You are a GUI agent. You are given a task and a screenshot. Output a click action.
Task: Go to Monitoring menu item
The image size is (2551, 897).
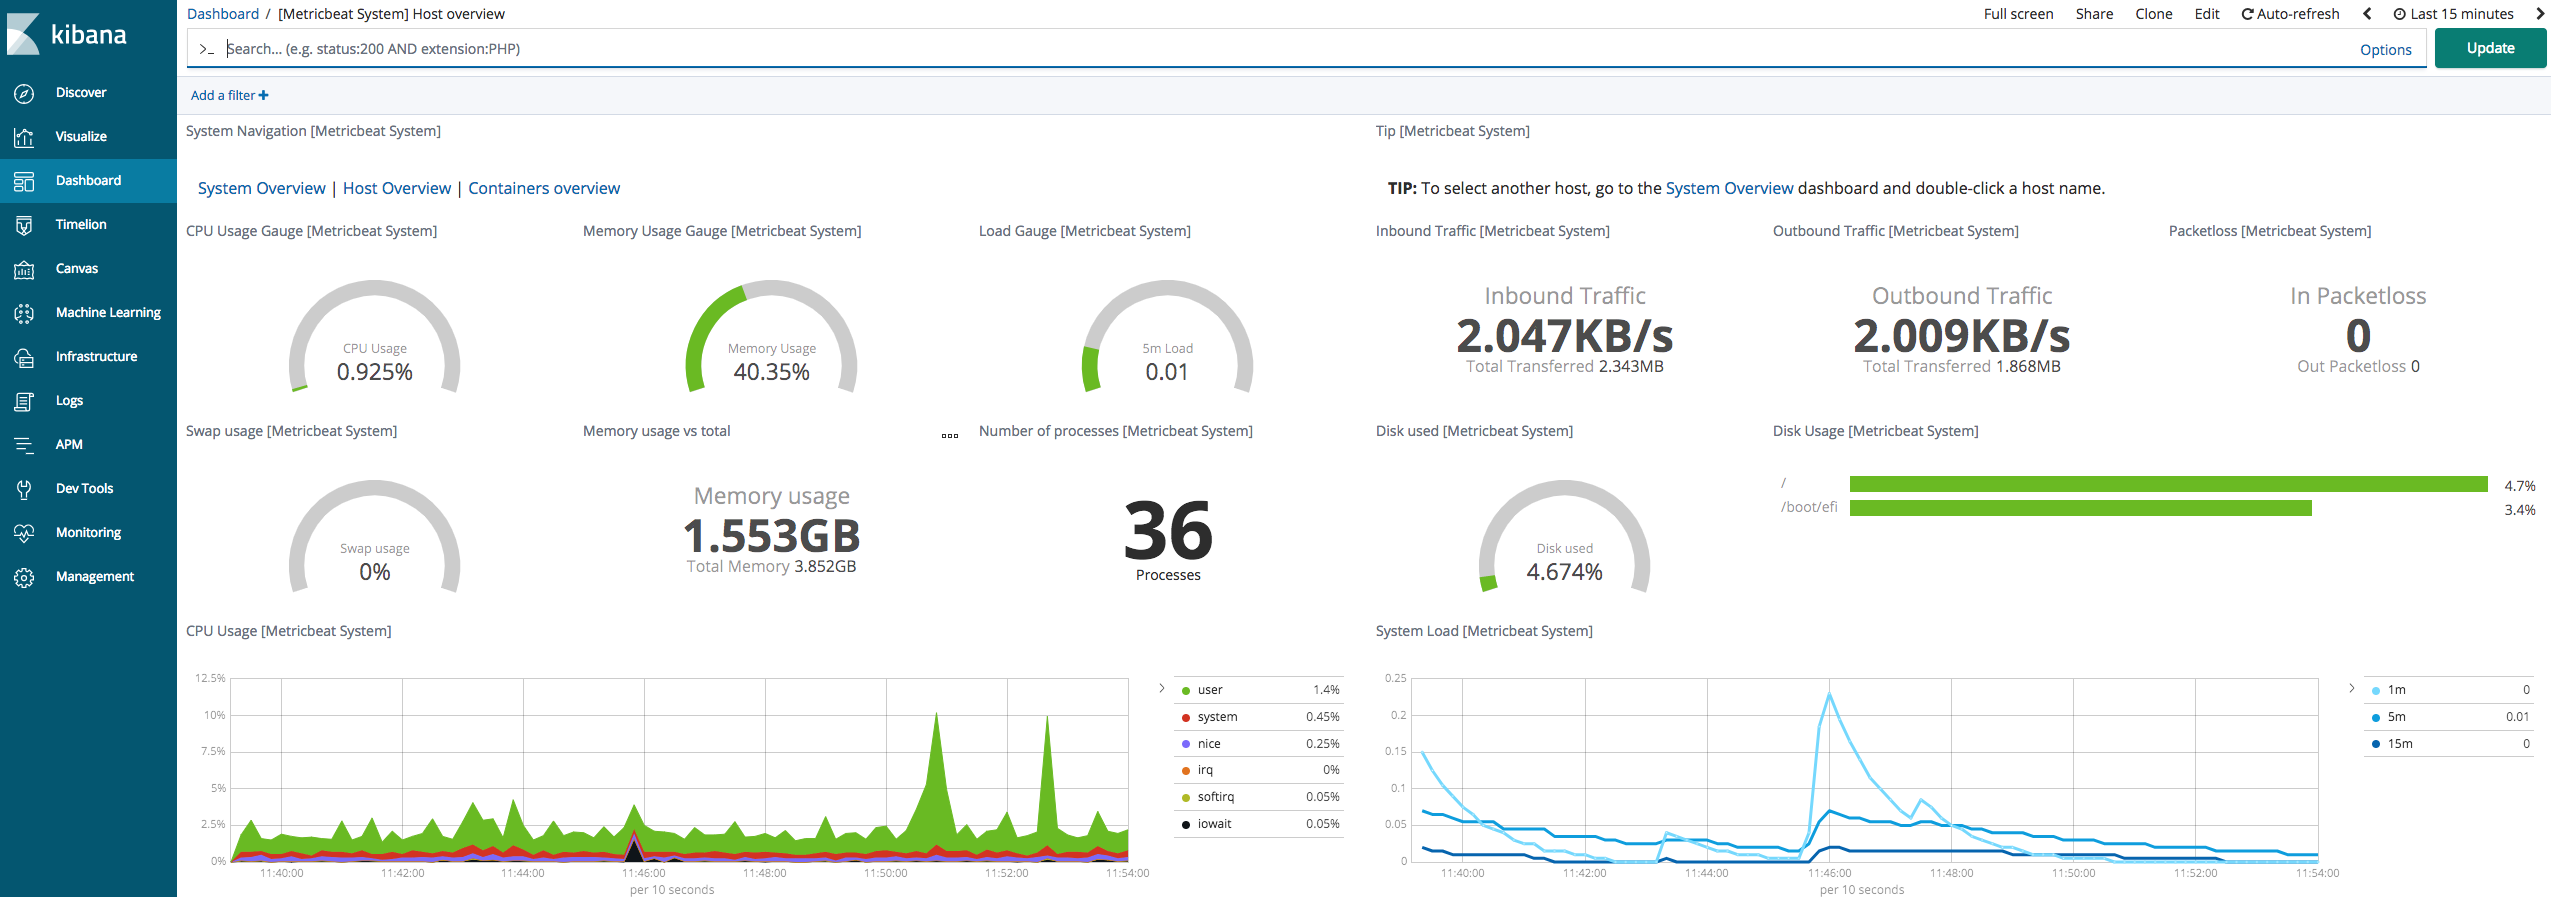pos(88,533)
